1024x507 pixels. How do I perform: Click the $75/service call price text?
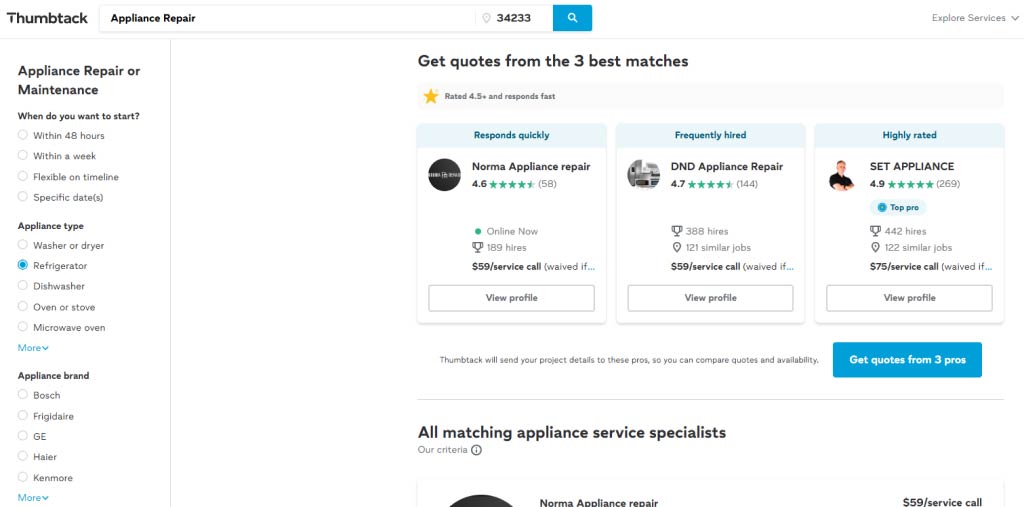[x=904, y=267]
